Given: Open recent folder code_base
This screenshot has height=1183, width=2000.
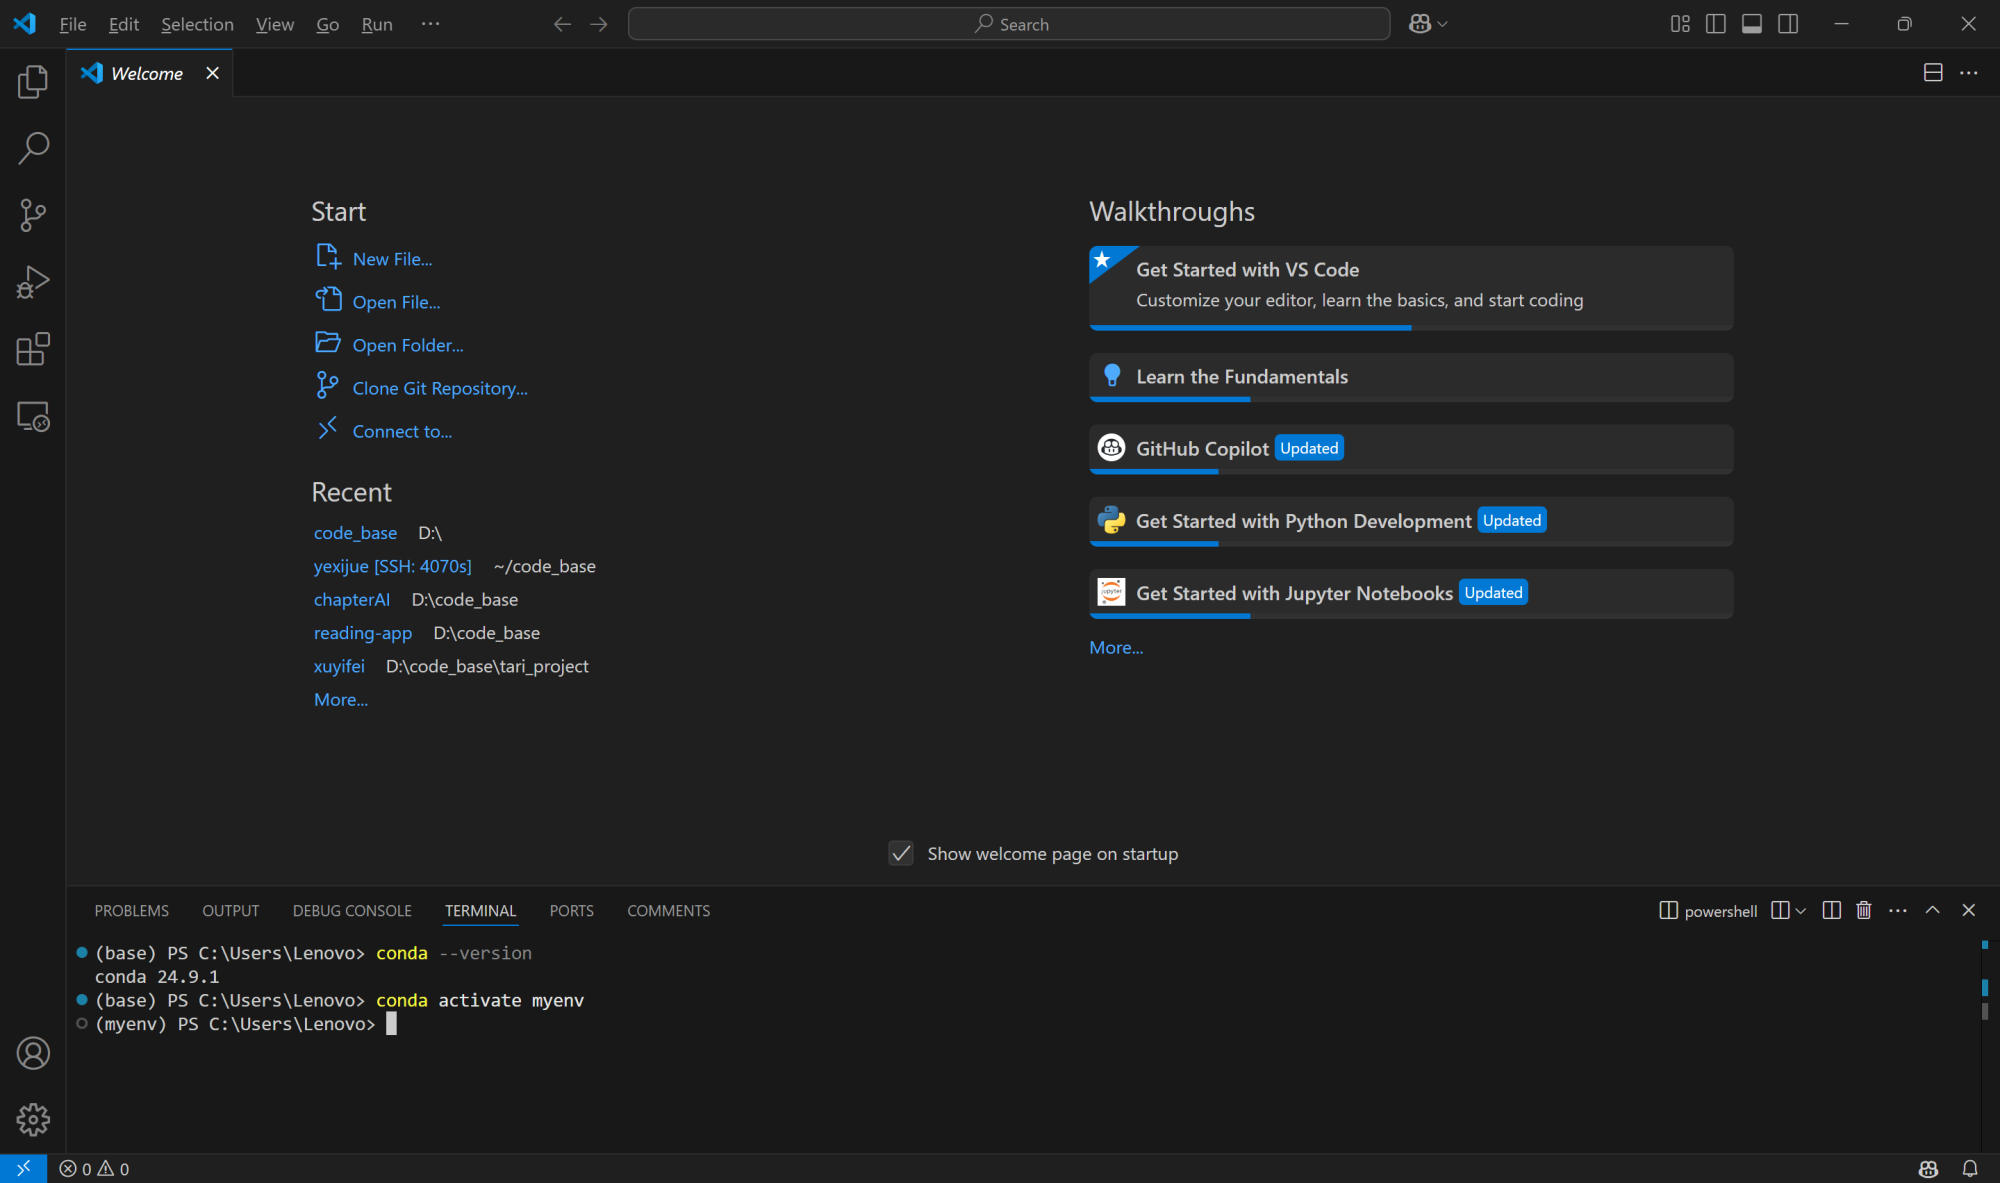Looking at the screenshot, I should (355, 532).
